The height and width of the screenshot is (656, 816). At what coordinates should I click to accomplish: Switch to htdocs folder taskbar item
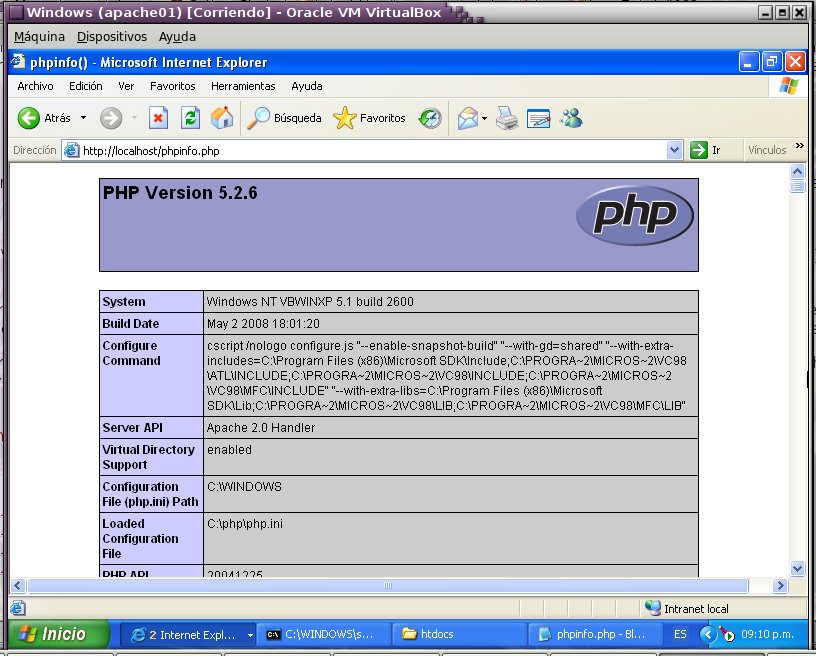[458, 635]
